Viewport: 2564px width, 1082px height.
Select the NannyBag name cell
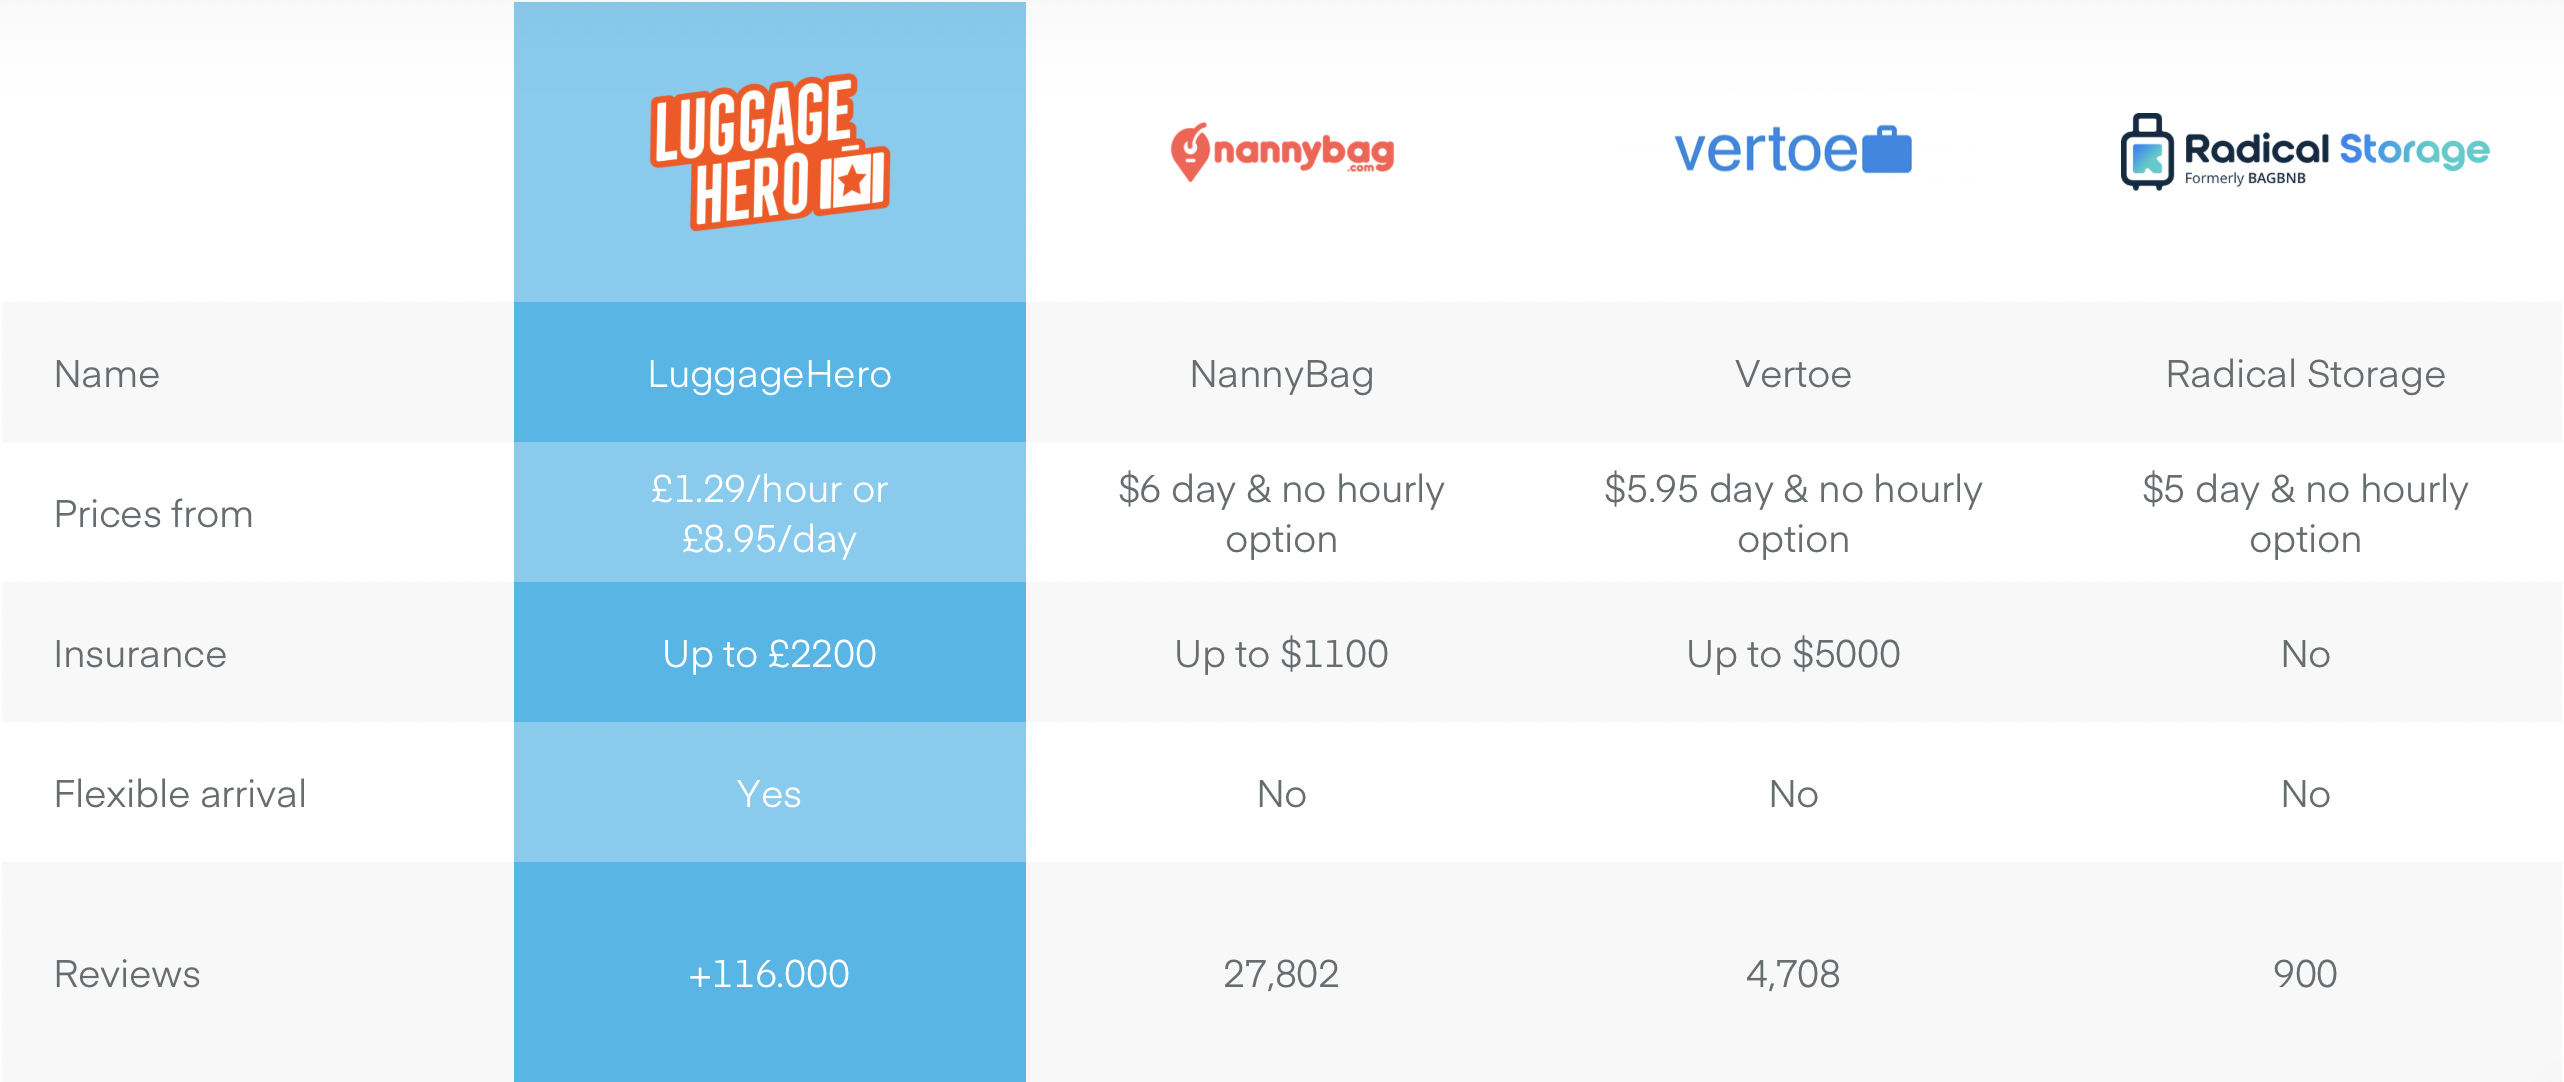point(1282,372)
